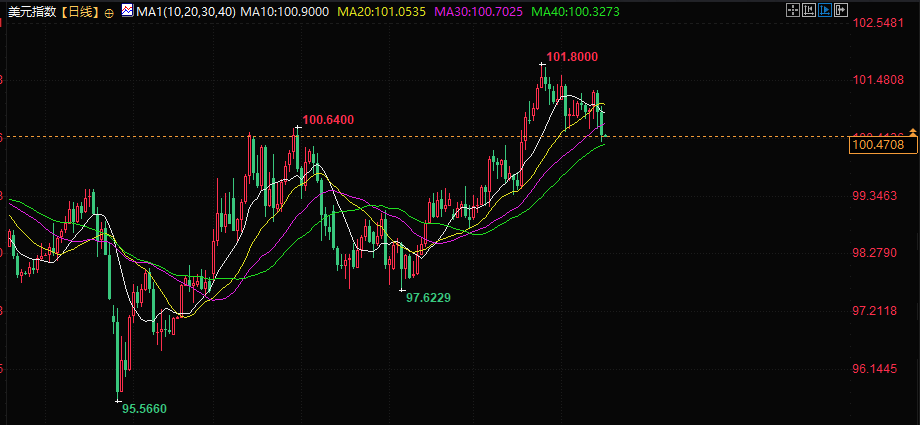Click the crosshair cursor icon
920x425 pixels.
point(793,10)
